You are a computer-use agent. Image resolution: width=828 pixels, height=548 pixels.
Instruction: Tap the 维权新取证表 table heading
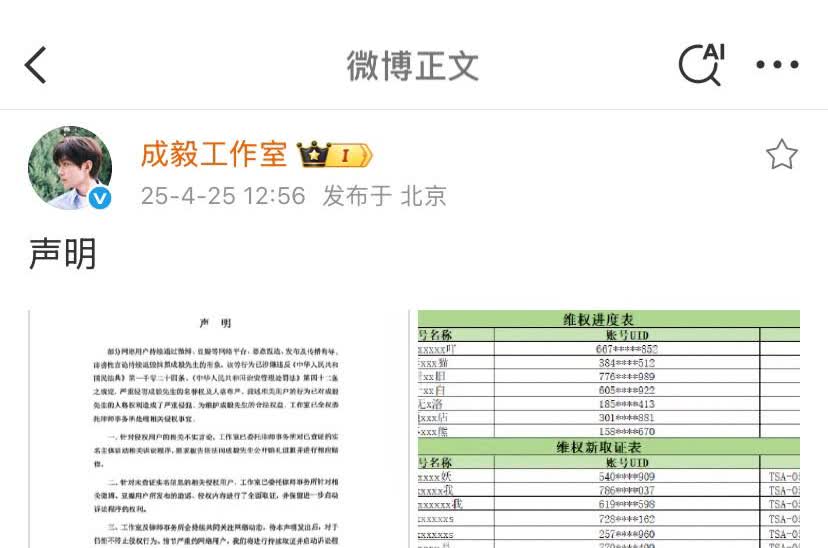598,447
